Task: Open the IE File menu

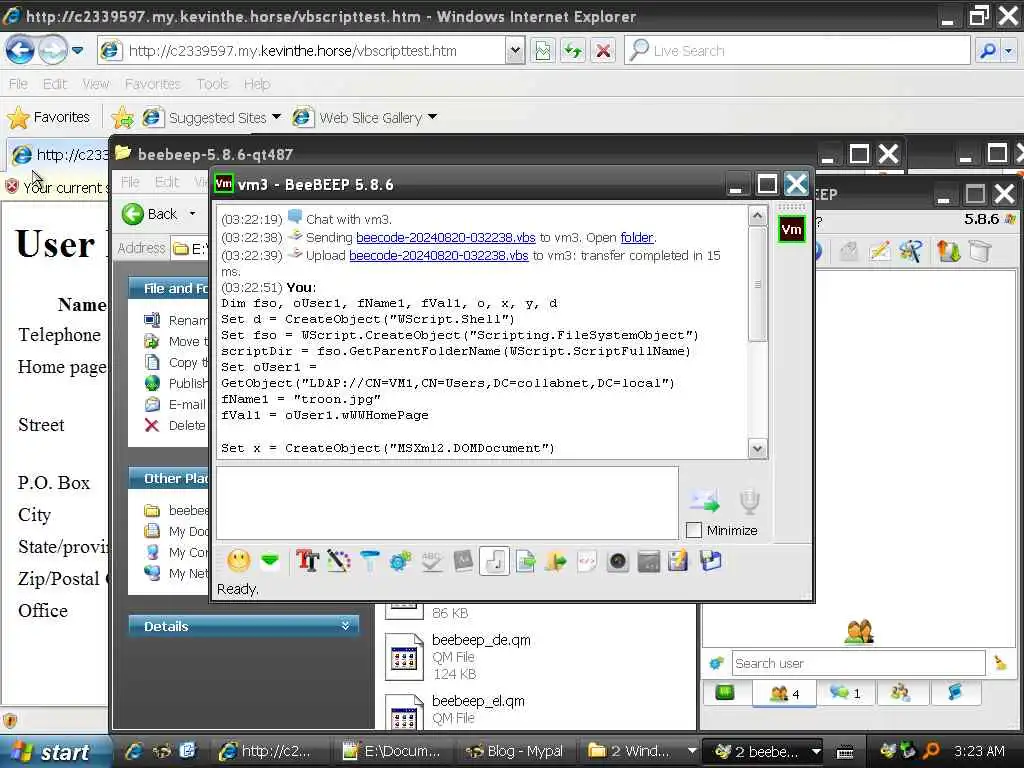Action: tap(18, 84)
